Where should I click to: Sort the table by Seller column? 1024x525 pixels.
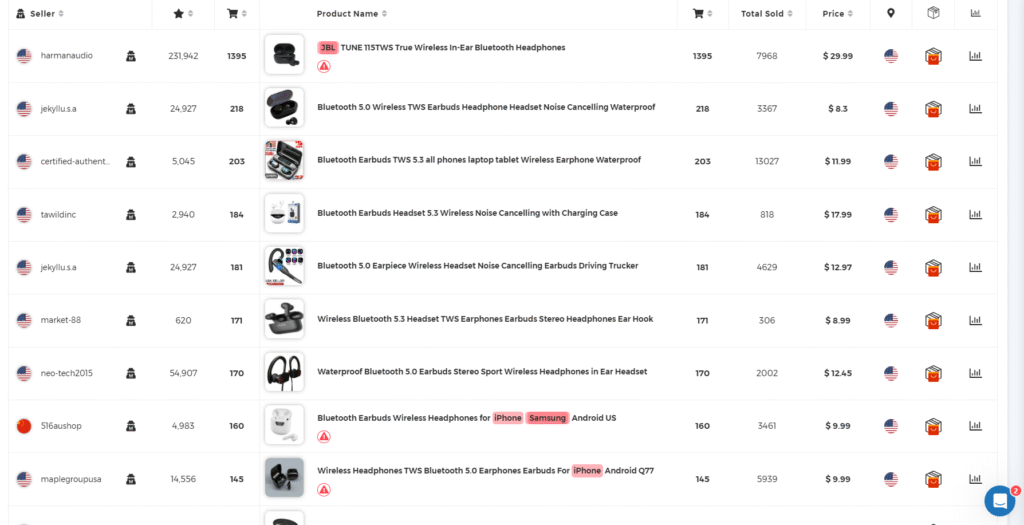(42, 14)
